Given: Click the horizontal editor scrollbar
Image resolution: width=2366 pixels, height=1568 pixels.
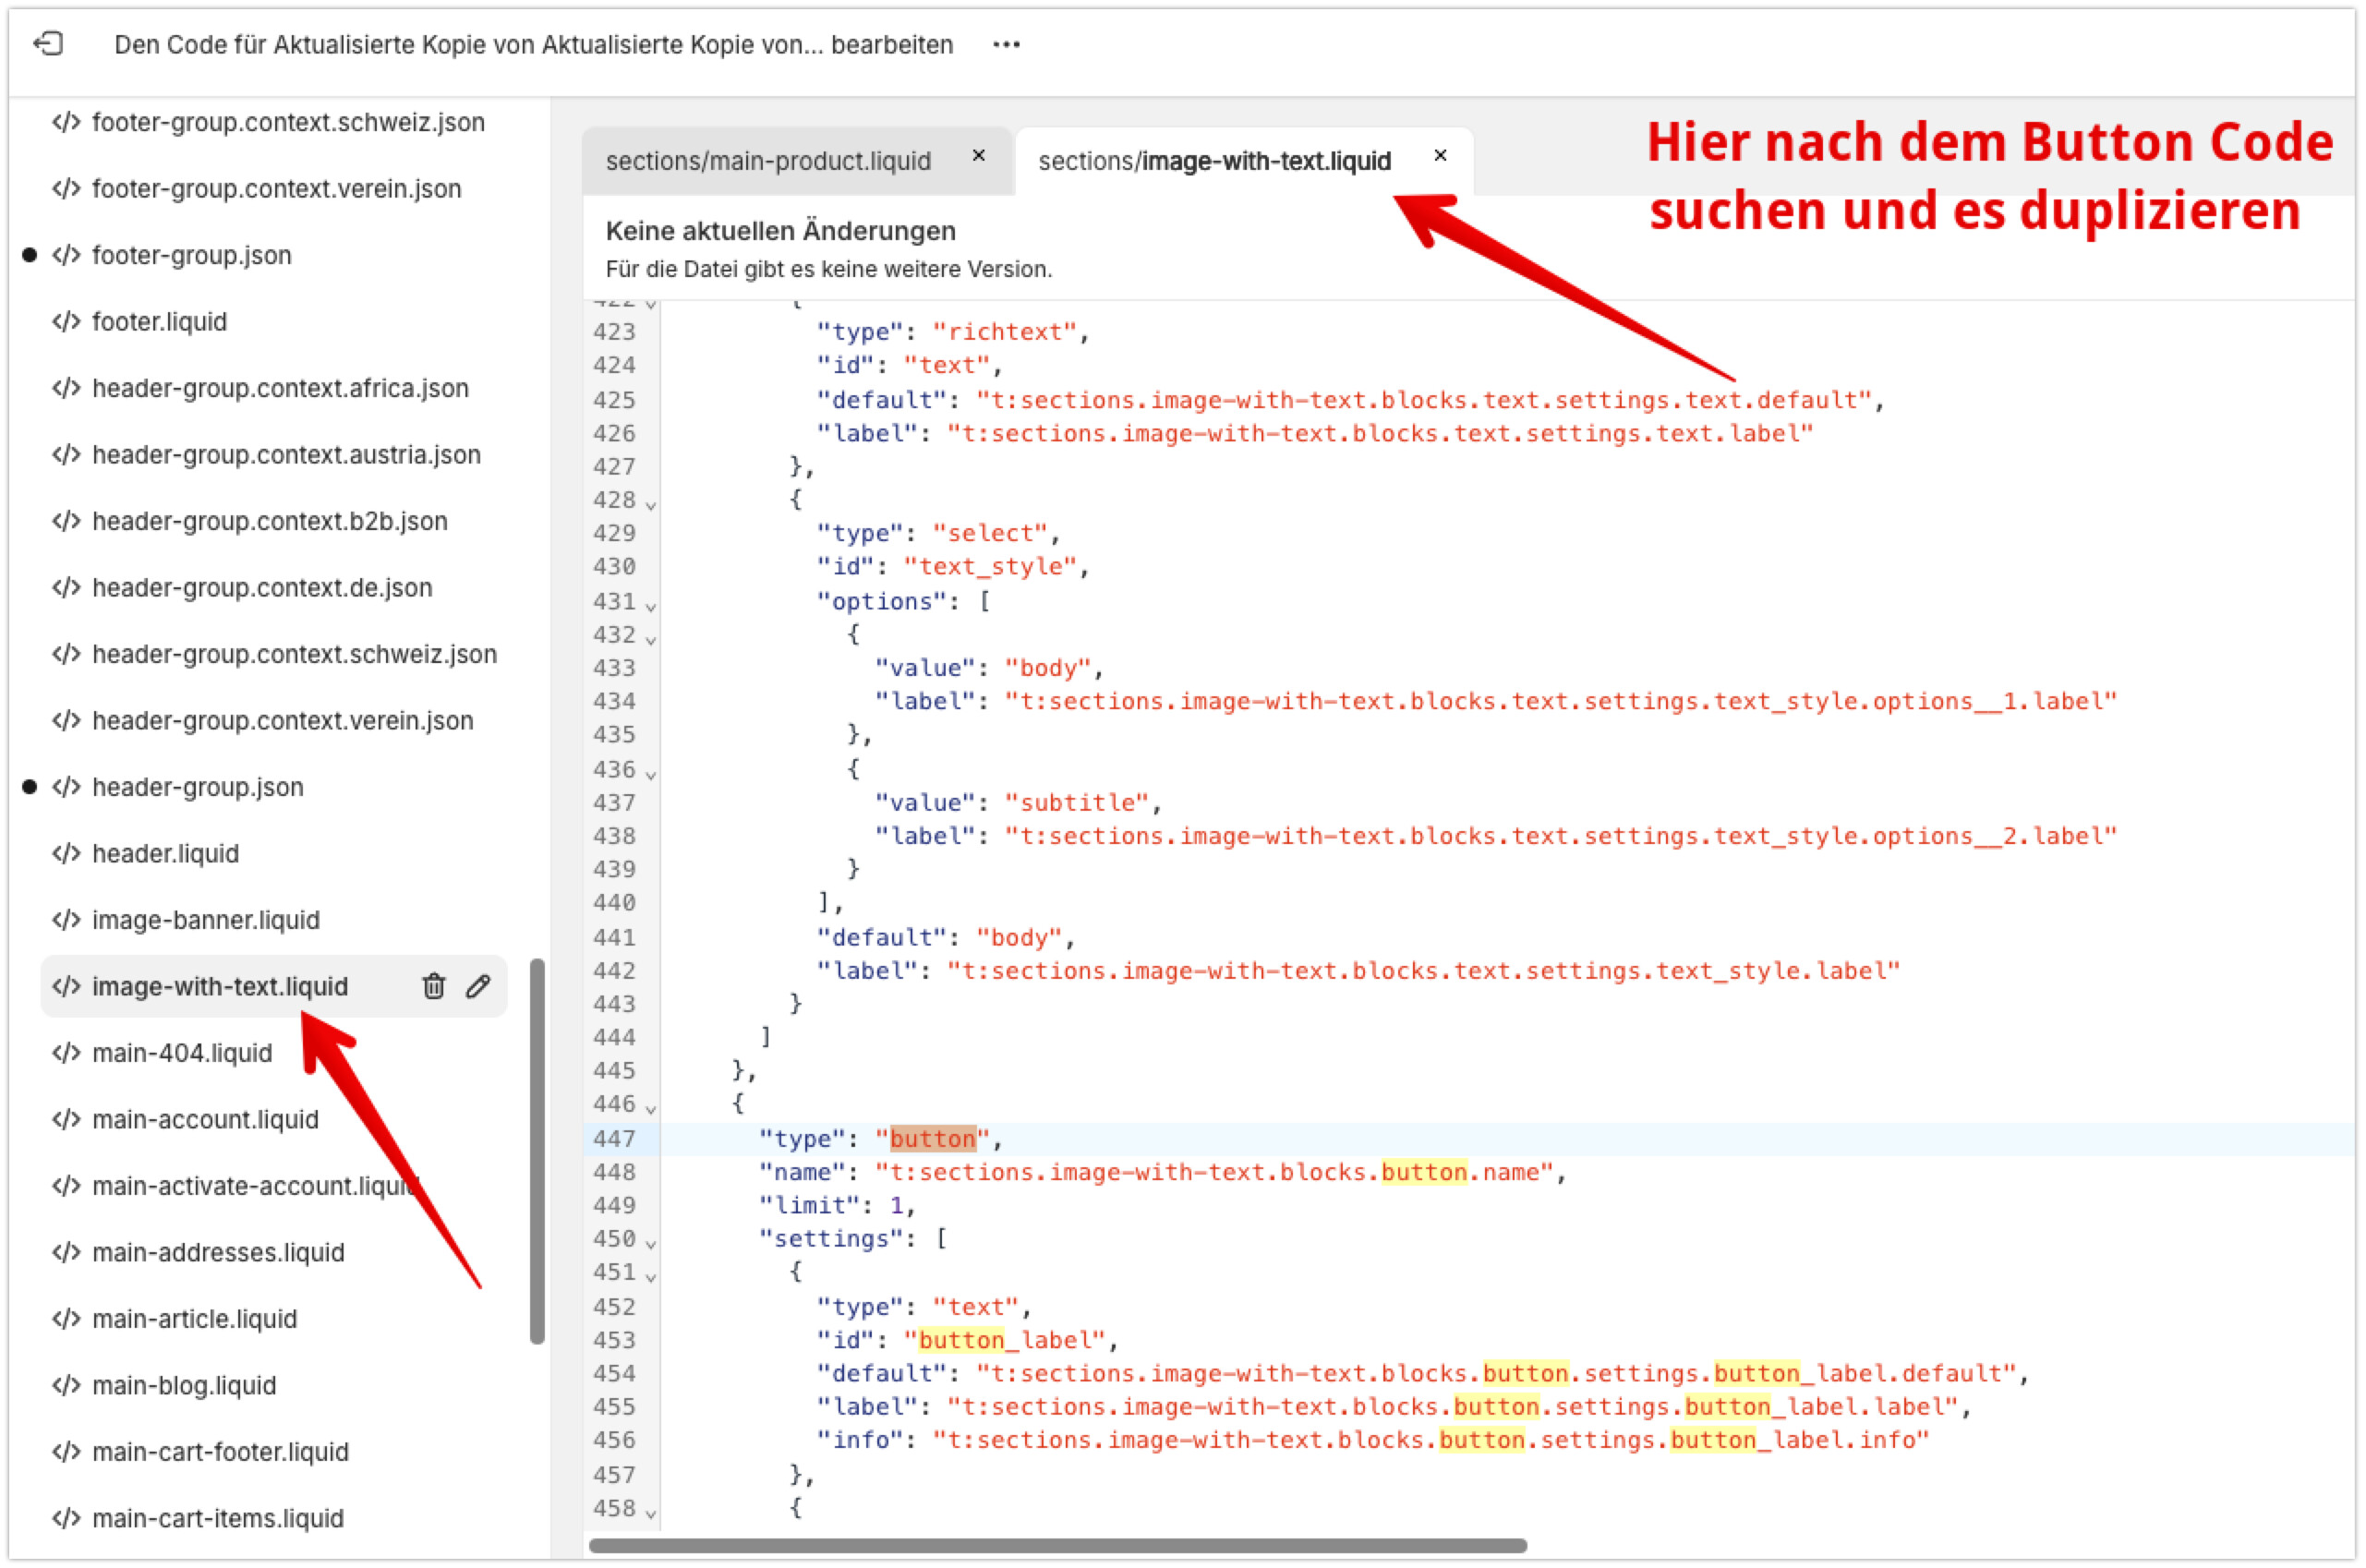Looking at the screenshot, I should pos(1057,1545).
